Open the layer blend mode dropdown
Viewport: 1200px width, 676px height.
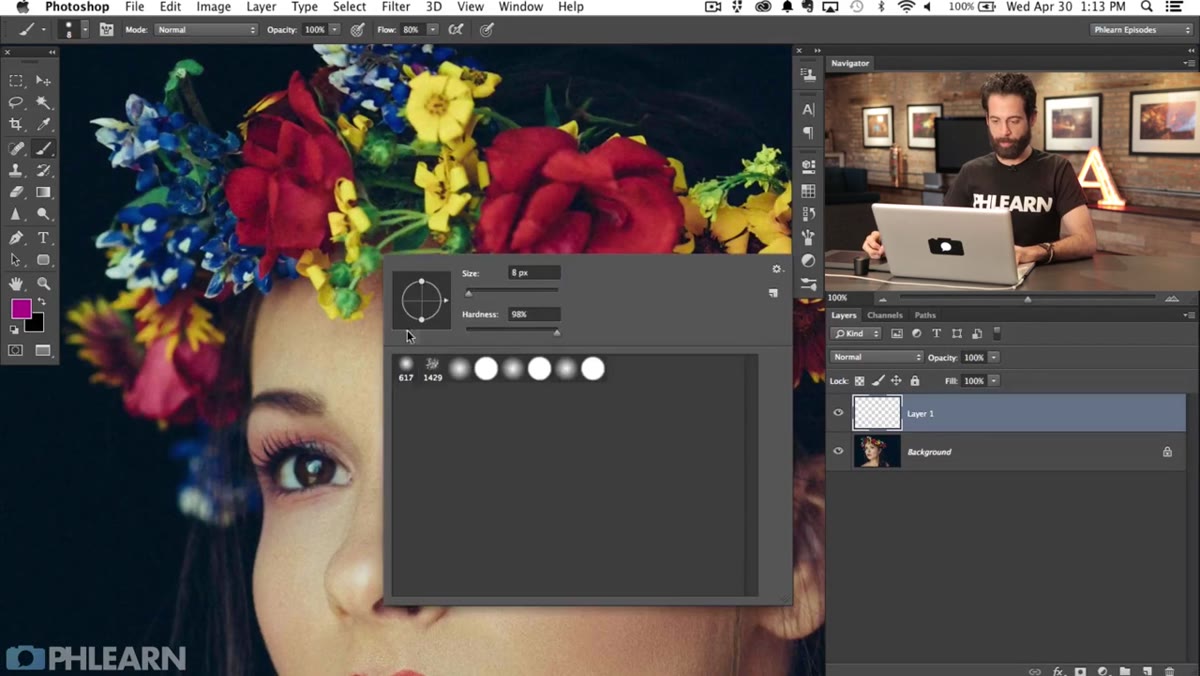(877, 357)
